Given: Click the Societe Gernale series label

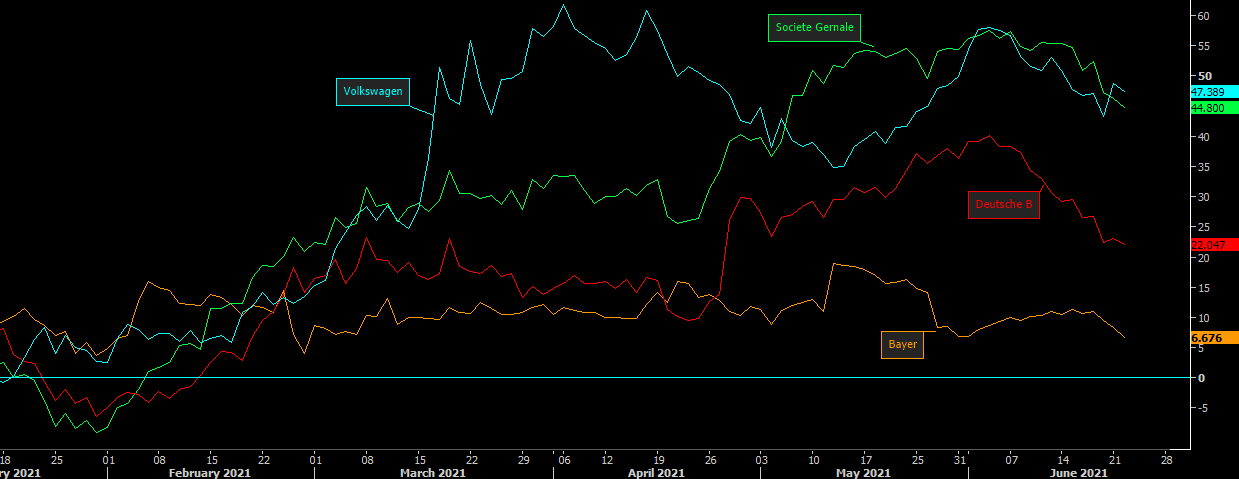Looking at the screenshot, I should pyautogui.click(x=814, y=28).
